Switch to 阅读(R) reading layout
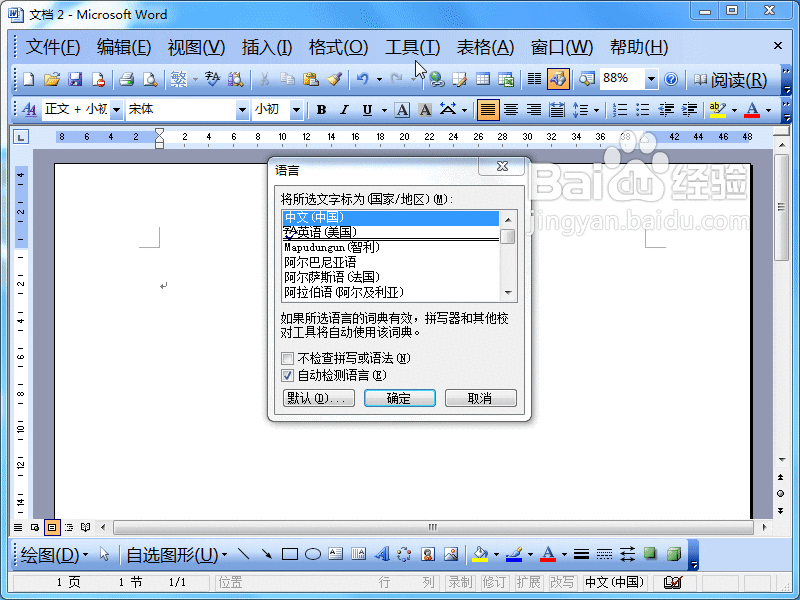800x600 pixels. point(731,80)
